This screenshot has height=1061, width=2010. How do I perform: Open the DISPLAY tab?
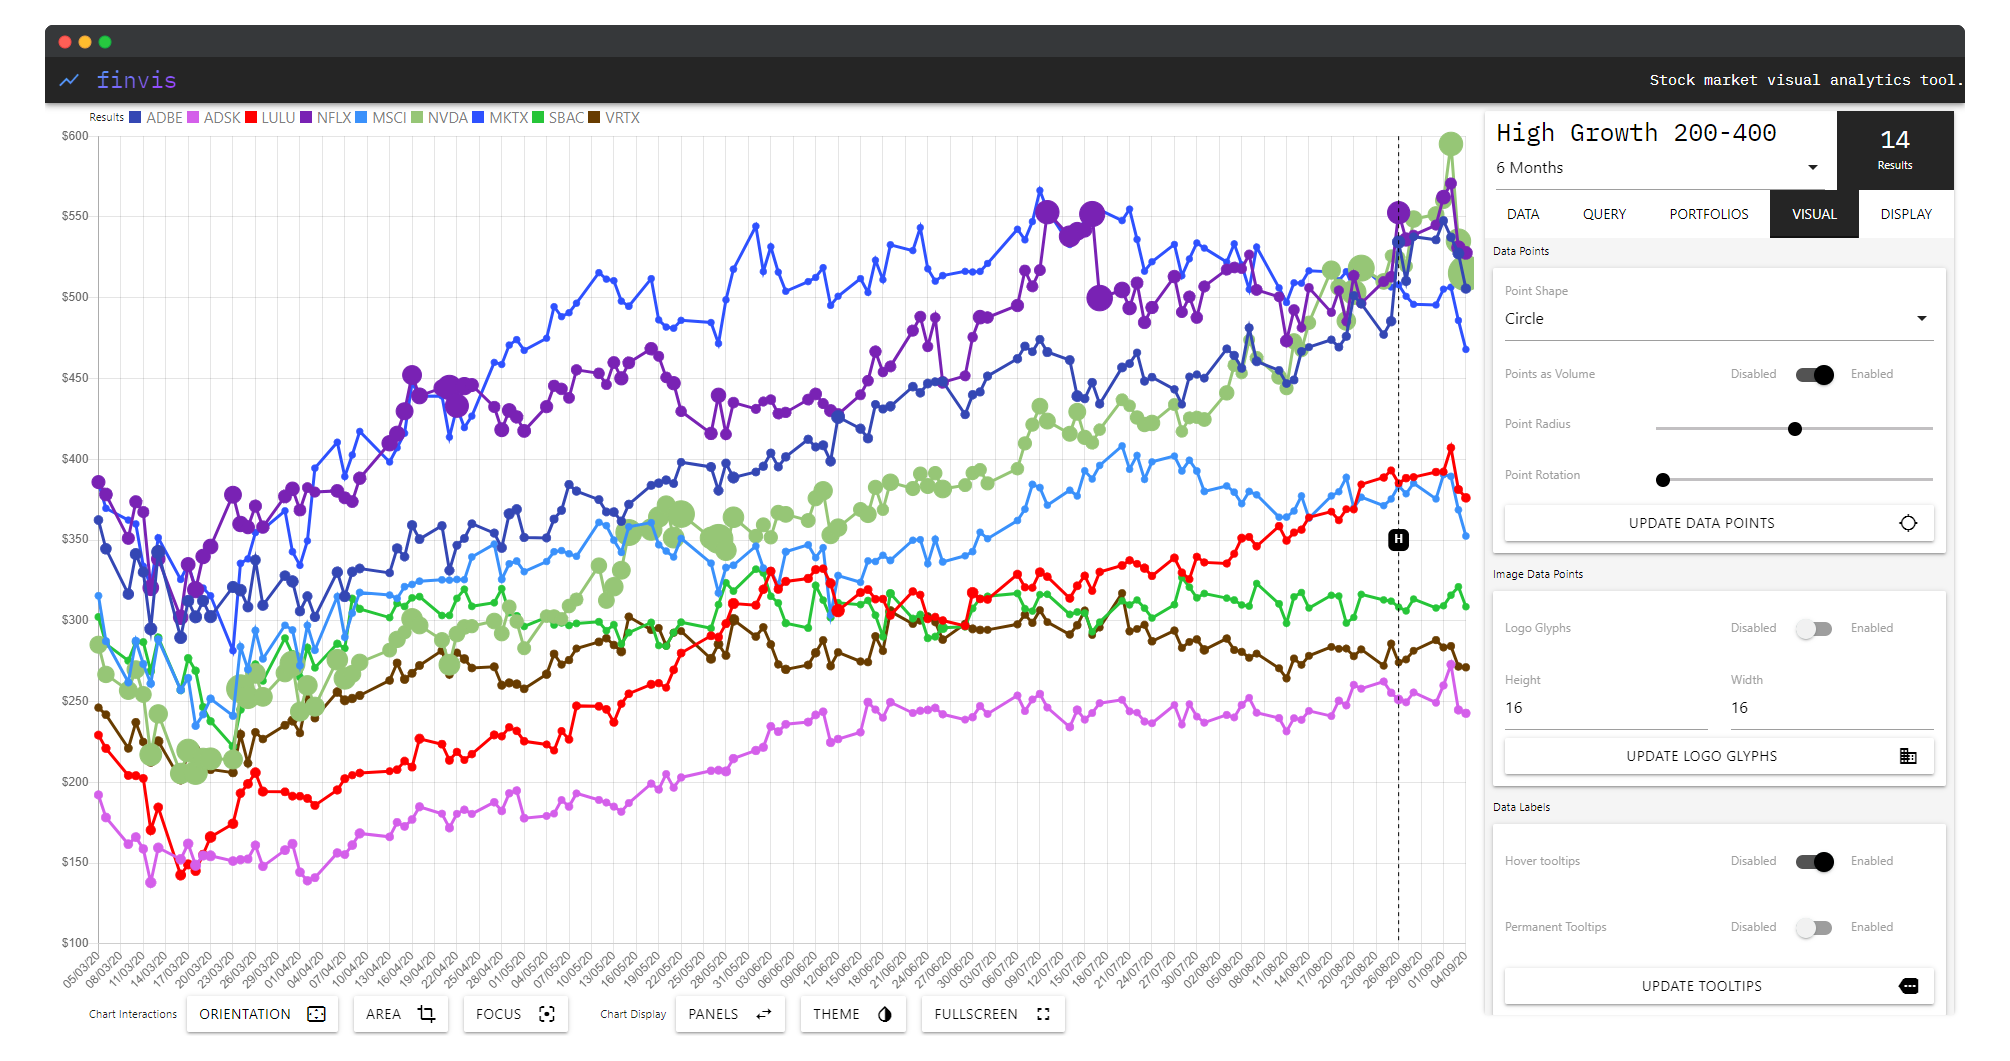pyautogui.click(x=1905, y=214)
